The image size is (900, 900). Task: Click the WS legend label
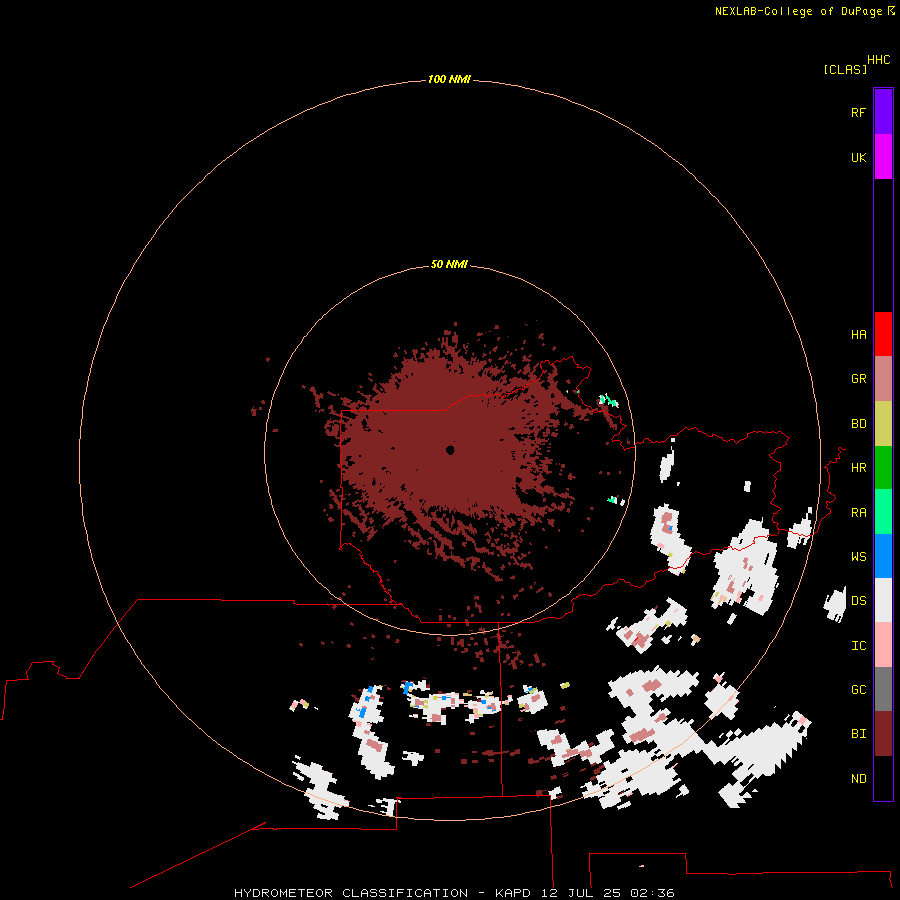click(858, 557)
